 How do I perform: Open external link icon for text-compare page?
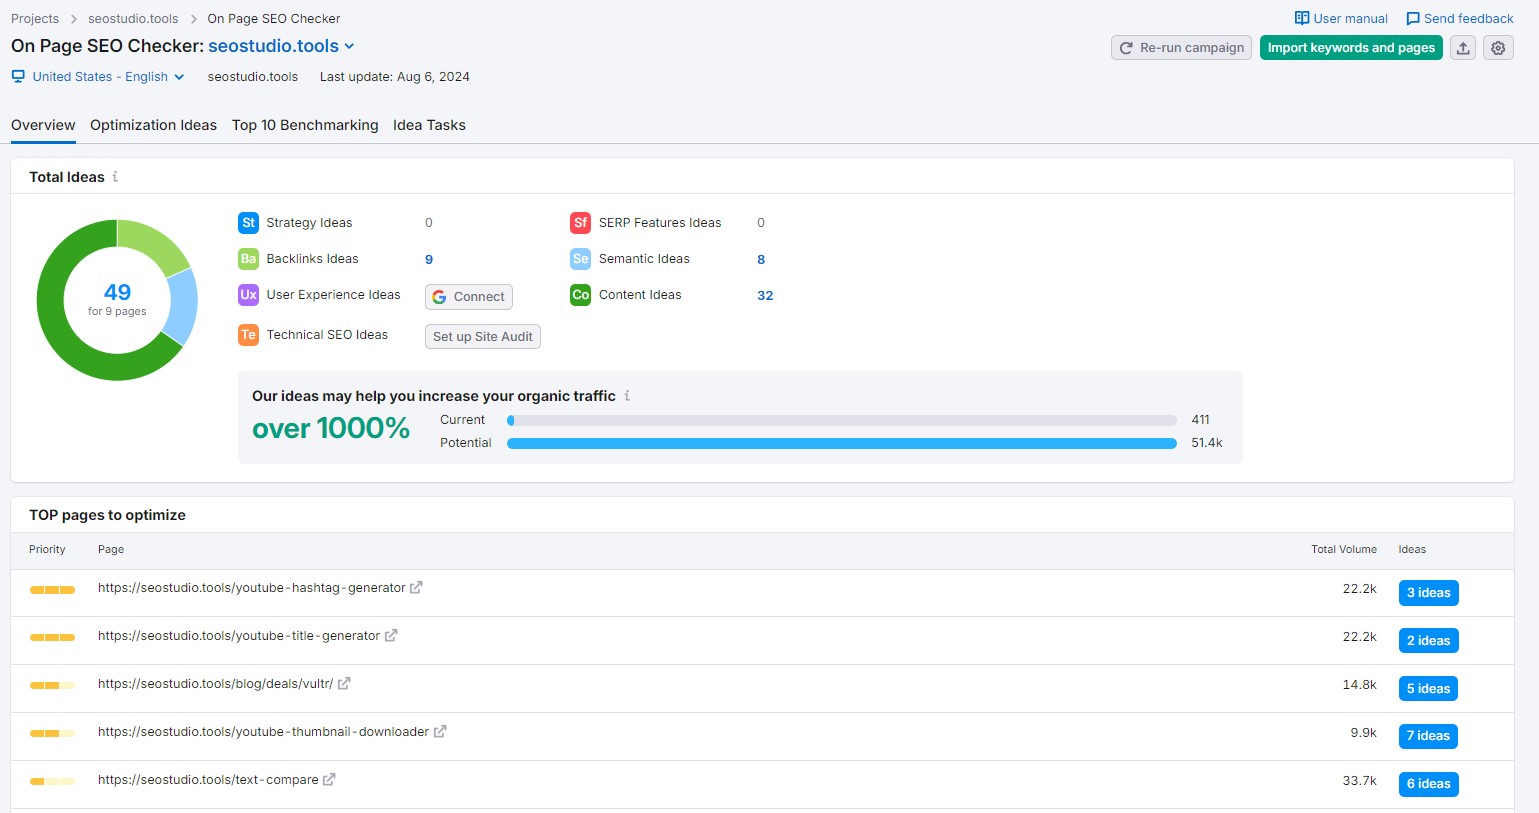point(329,780)
